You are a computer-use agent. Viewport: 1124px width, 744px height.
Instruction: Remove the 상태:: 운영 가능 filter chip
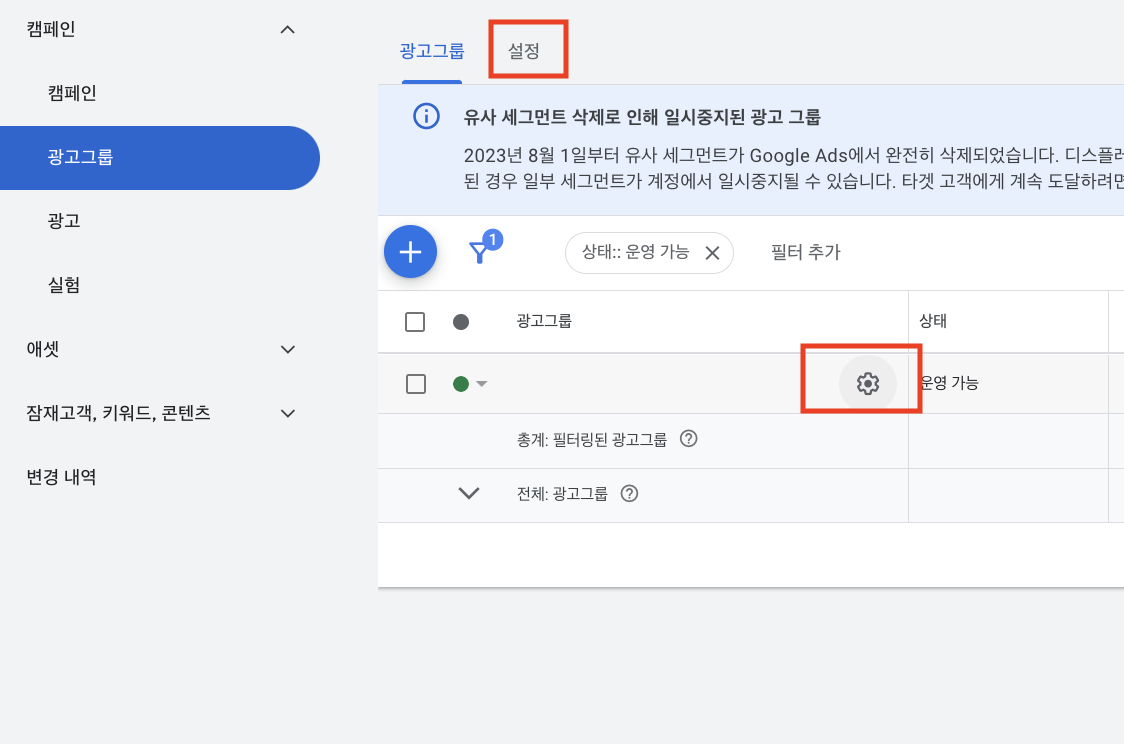[712, 253]
